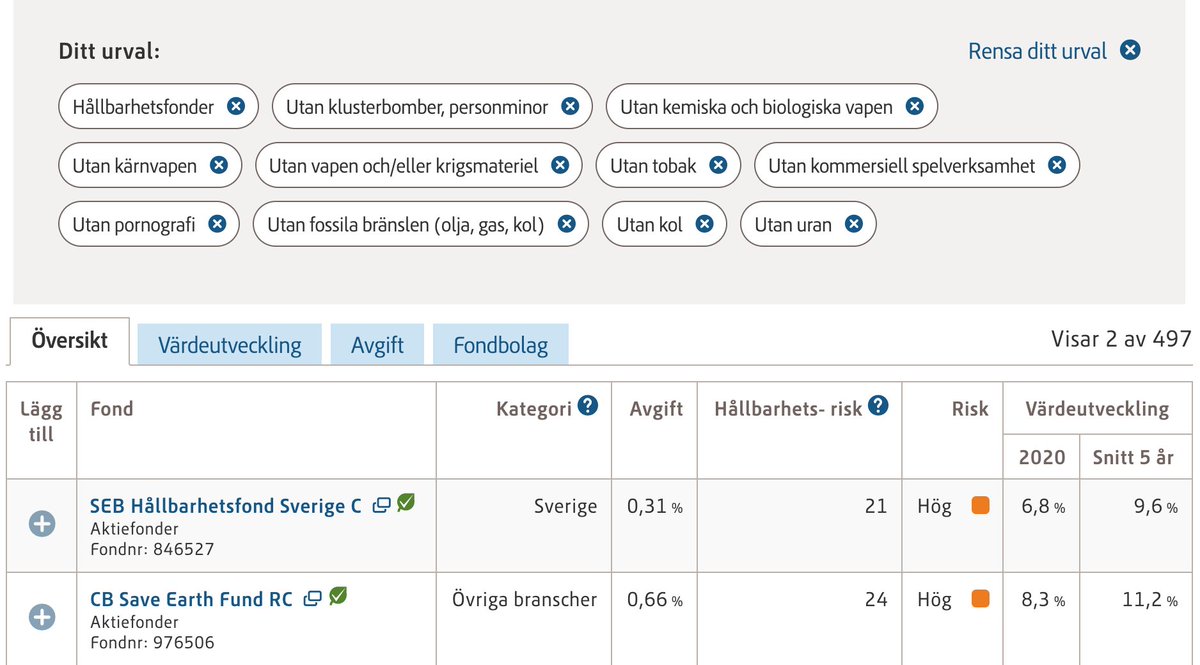Click the Visar 2 av 497 counter
This screenshot has width=1200, height=665.
coord(1121,339)
